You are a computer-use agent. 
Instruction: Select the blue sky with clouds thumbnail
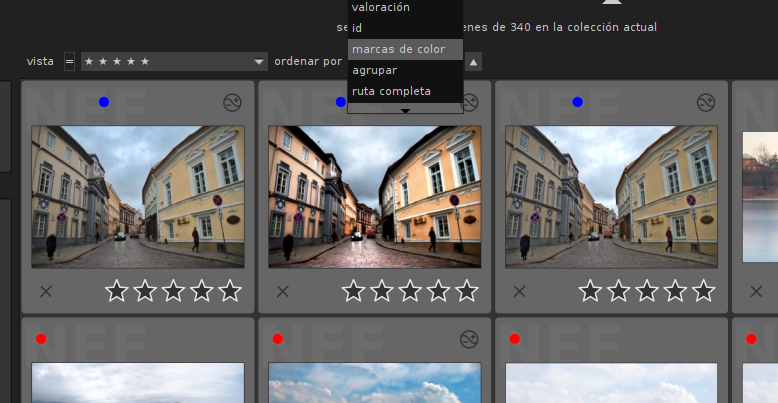(x=375, y=383)
